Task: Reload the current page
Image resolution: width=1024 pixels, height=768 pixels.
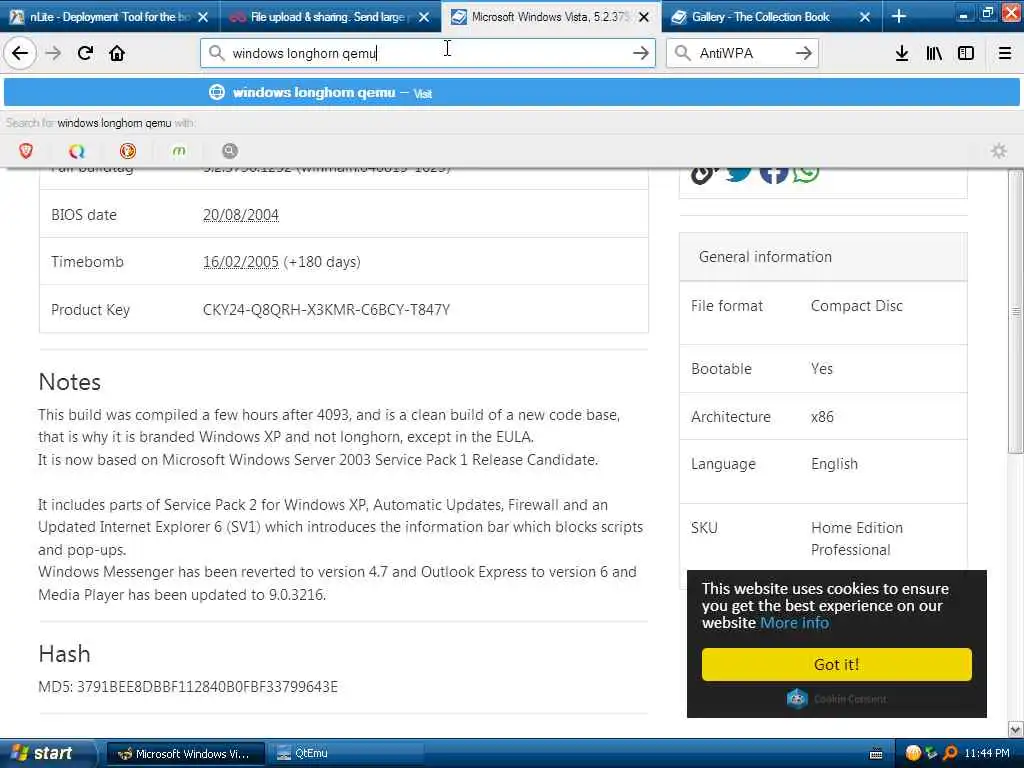Action: [x=86, y=54]
